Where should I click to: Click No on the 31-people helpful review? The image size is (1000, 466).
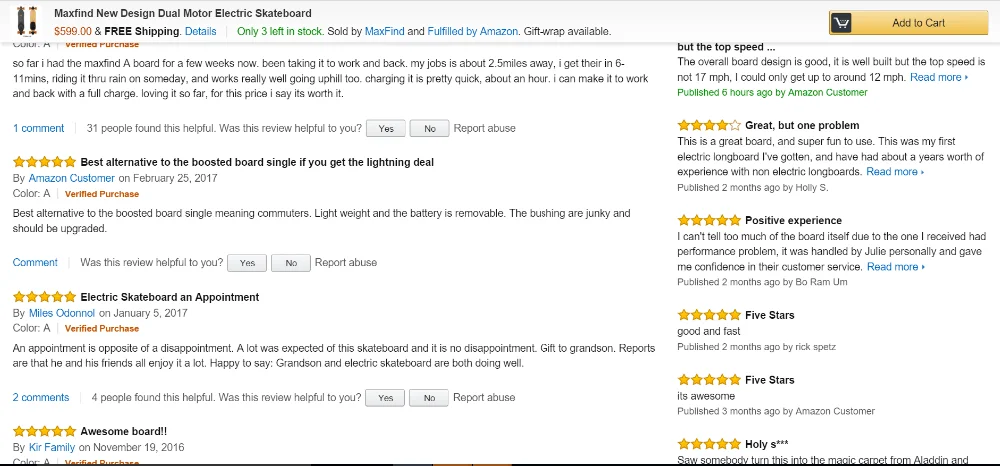429,129
